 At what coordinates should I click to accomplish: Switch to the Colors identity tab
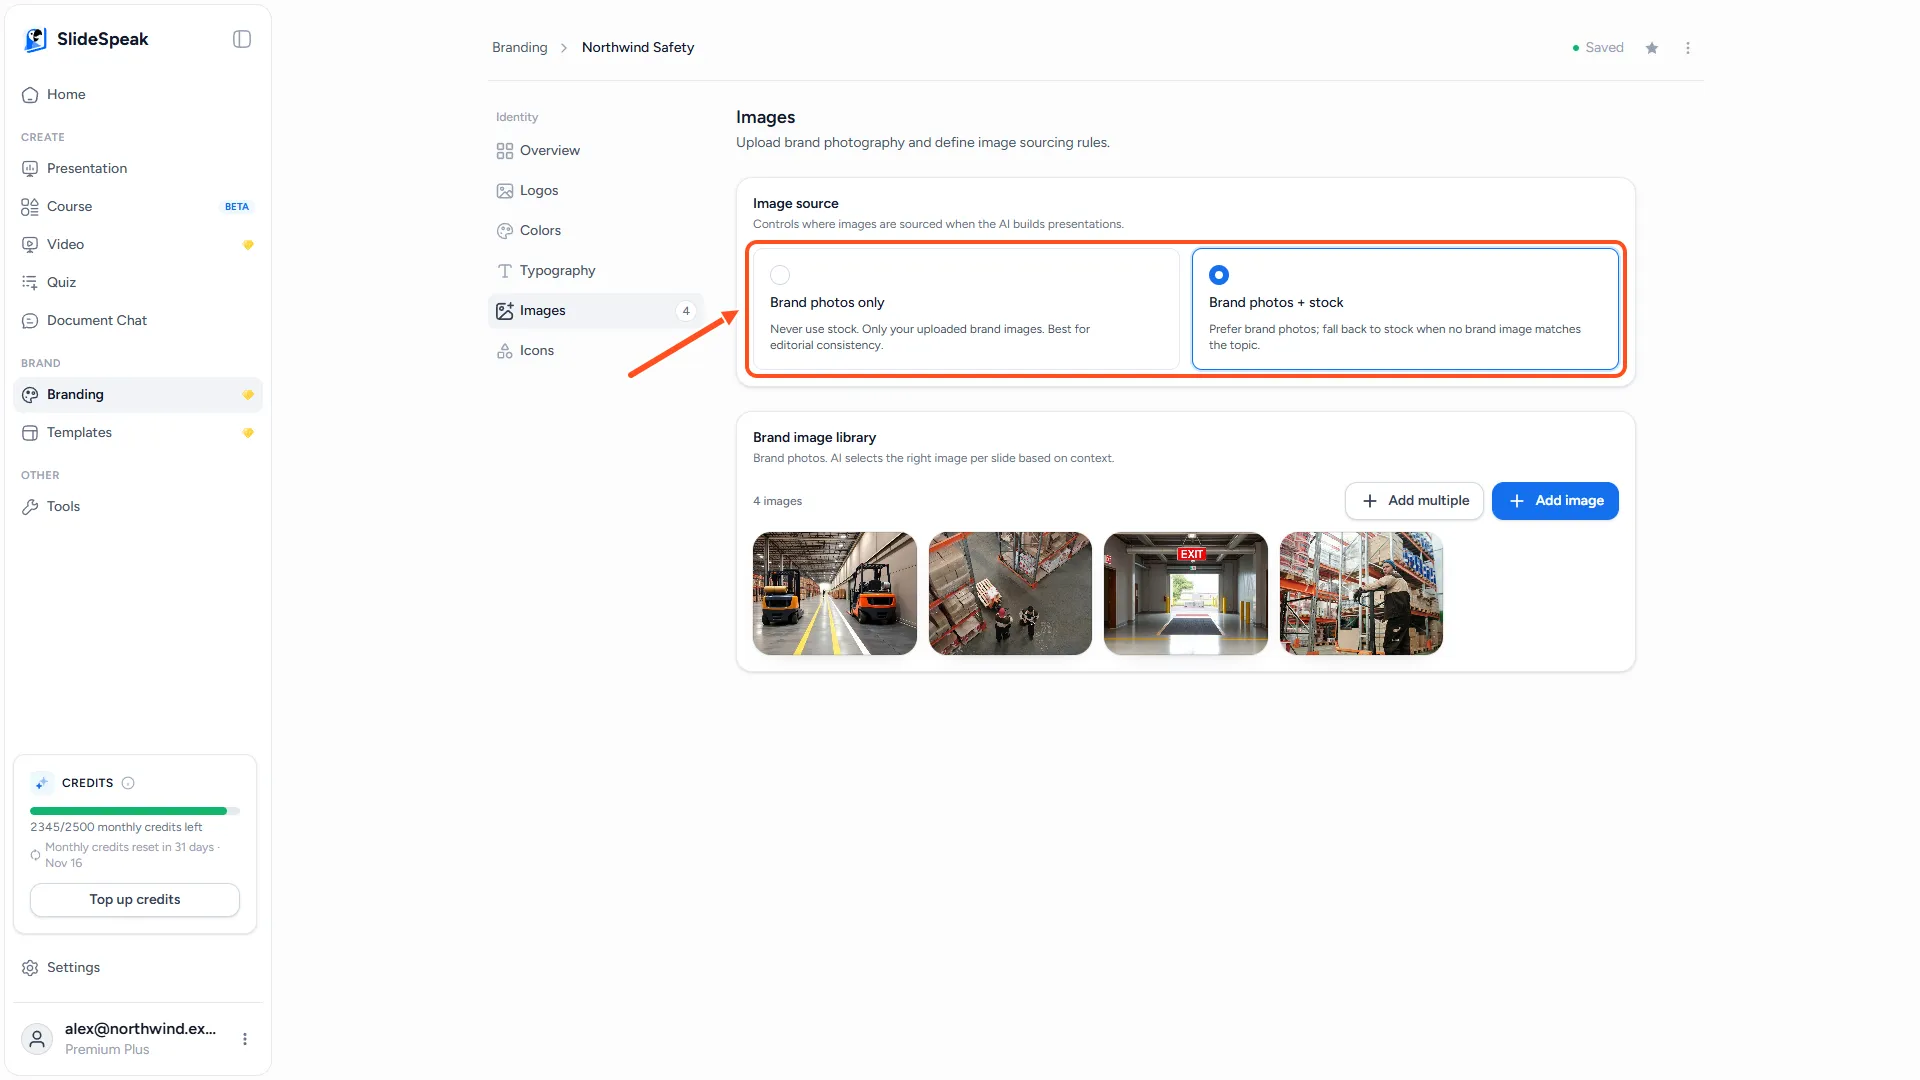[x=596, y=231]
